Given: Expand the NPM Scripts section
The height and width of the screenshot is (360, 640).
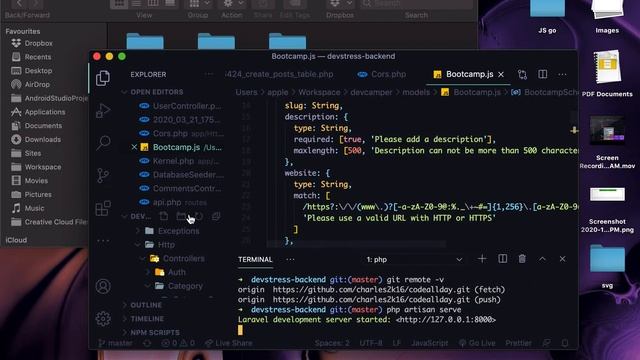Looking at the screenshot, I should click(155, 332).
